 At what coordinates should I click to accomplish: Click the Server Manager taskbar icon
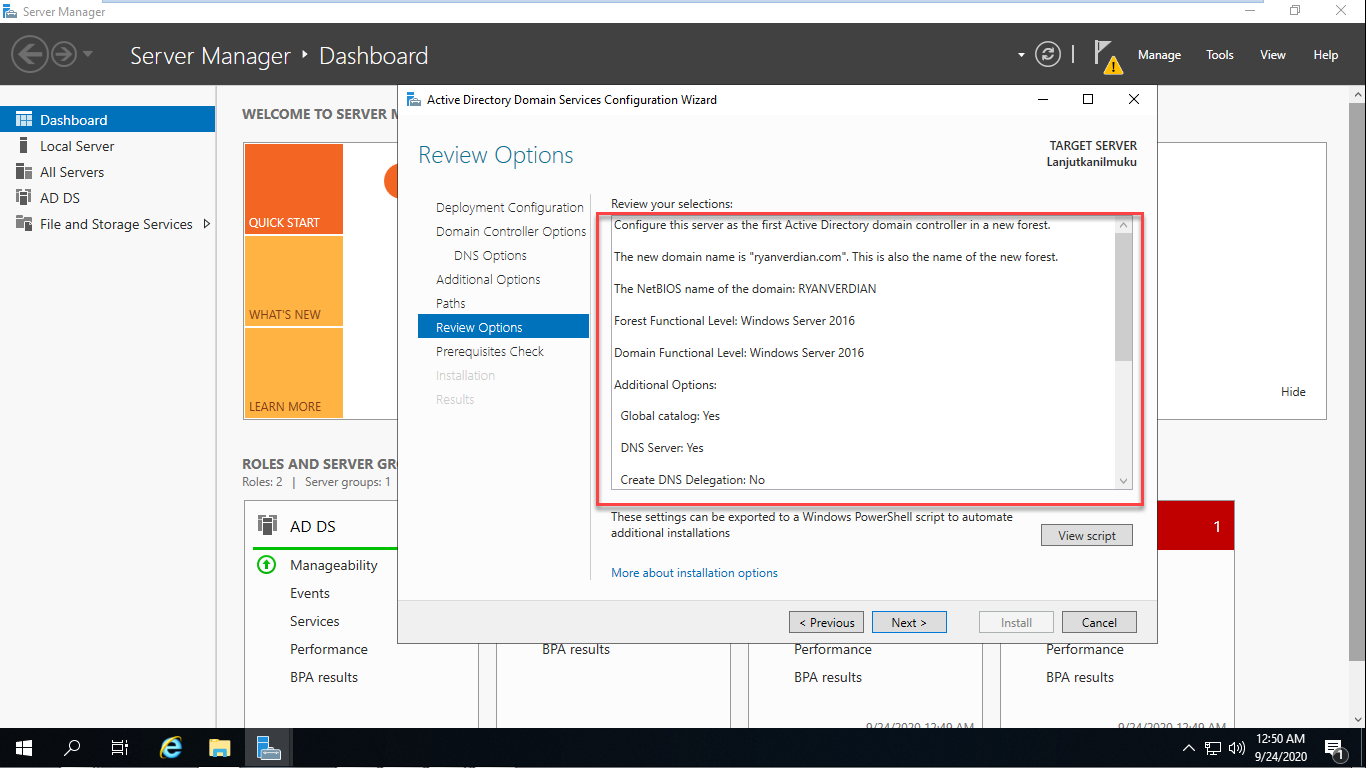269,747
